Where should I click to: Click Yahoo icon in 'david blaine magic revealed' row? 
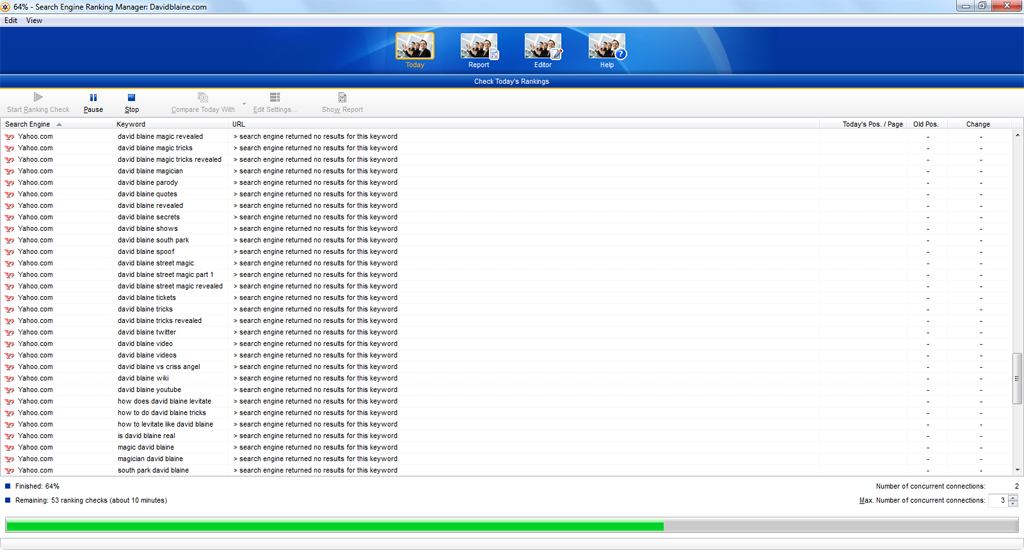coord(9,137)
